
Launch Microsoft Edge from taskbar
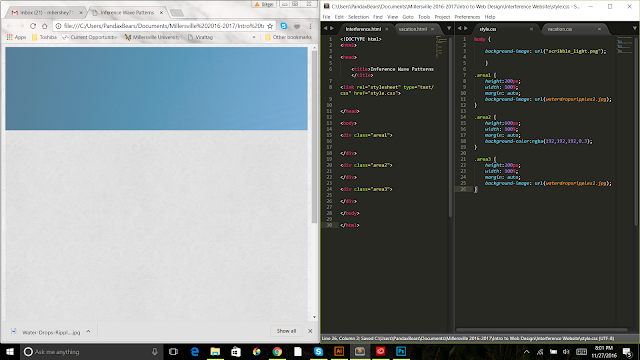(x=195, y=351)
